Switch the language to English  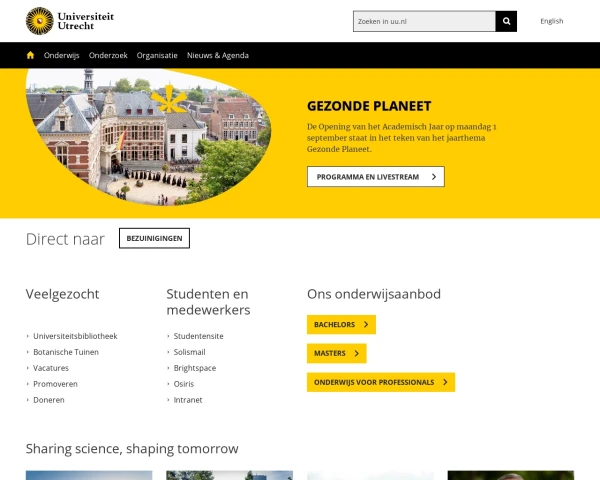551,21
